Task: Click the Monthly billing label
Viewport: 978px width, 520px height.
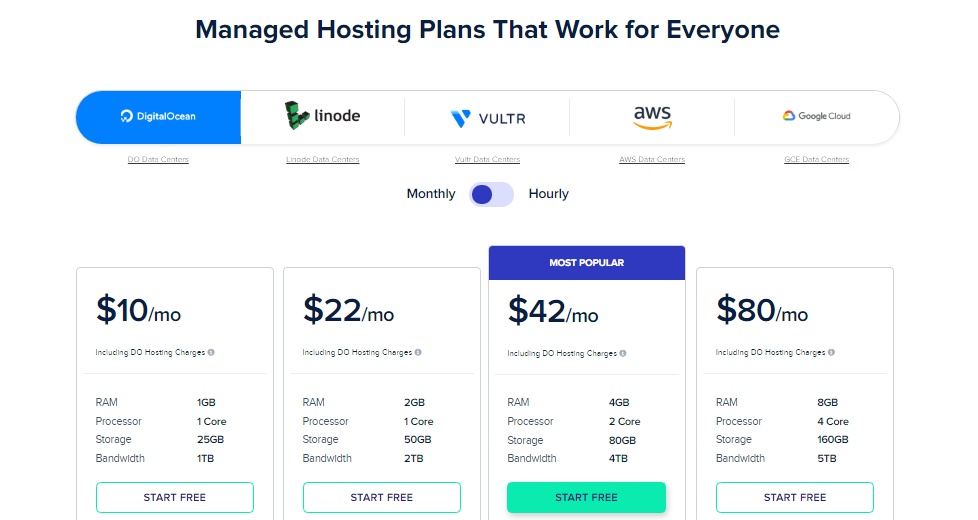Action: (x=431, y=194)
